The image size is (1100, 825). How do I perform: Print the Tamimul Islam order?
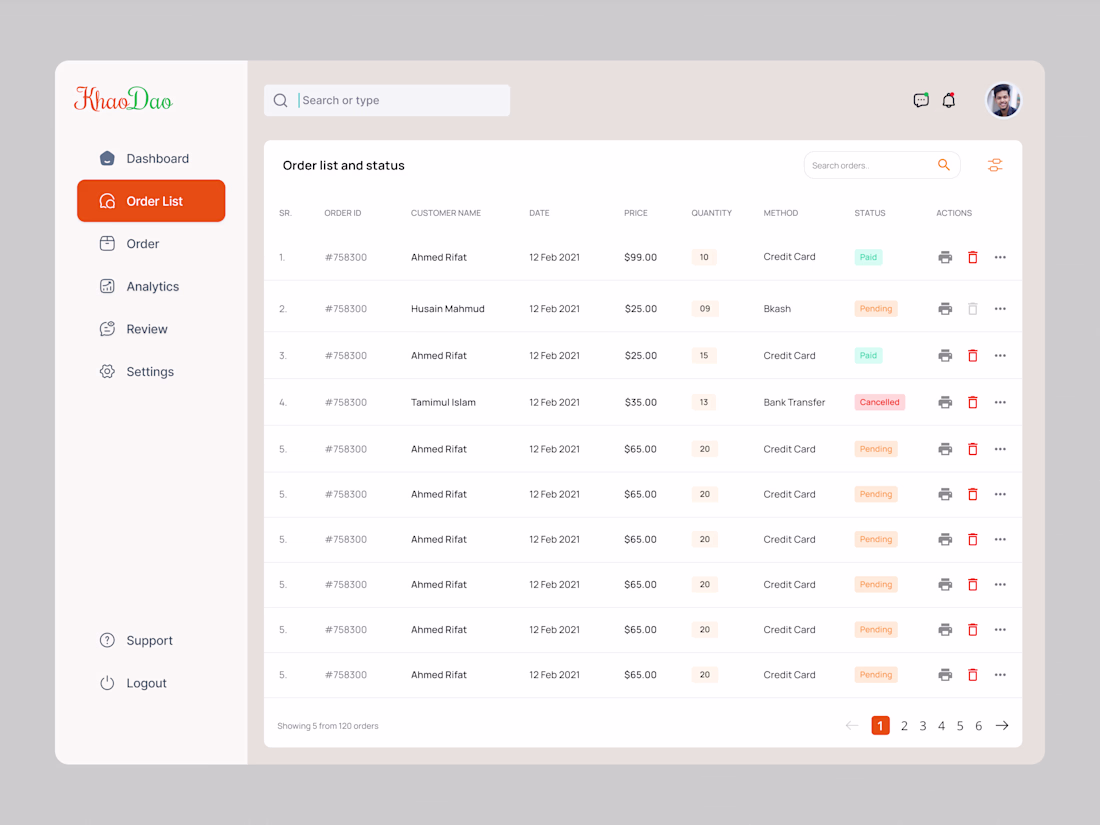(945, 402)
